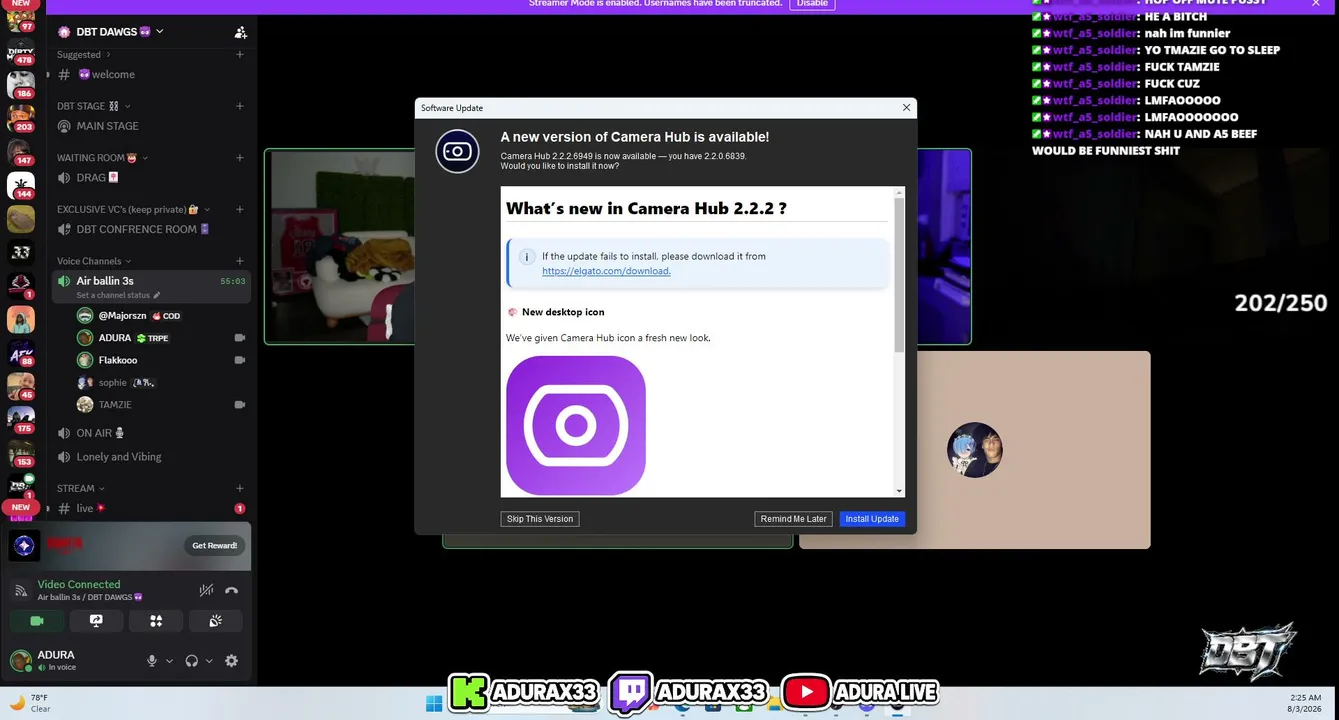1339x720 pixels.
Task: Click Skip This Version button
Action: (x=540, y=519)
